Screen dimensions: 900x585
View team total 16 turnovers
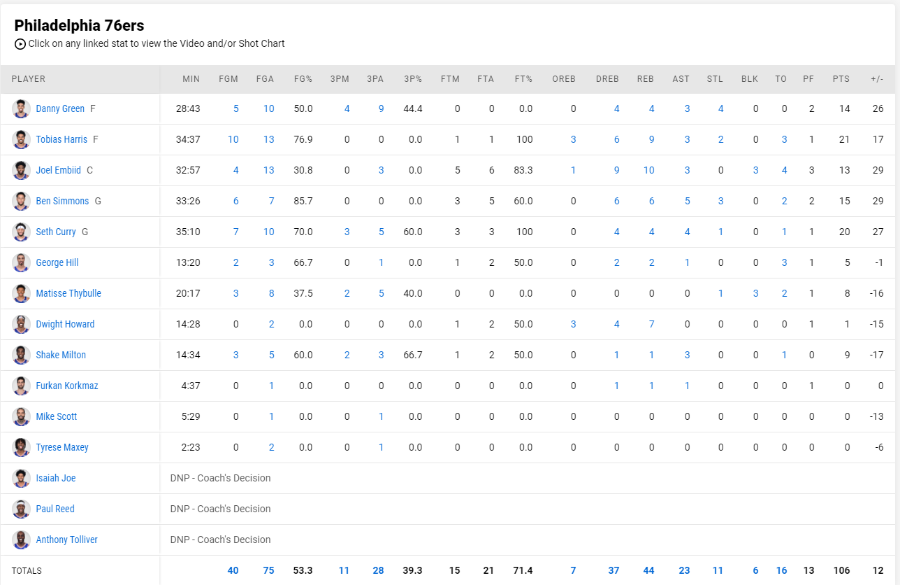pyautogui.click(x=782, y=571)
